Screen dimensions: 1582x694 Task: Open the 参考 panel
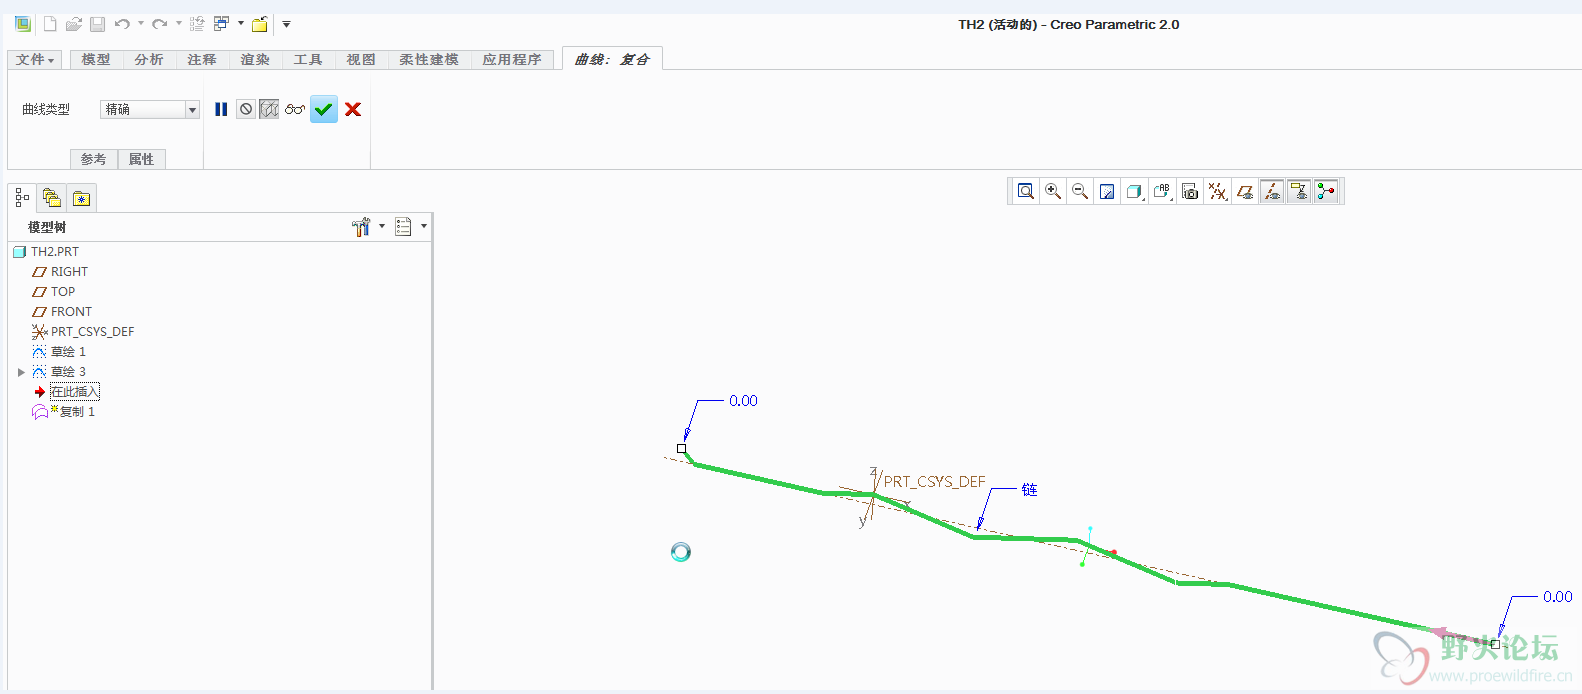pos(93,159)
